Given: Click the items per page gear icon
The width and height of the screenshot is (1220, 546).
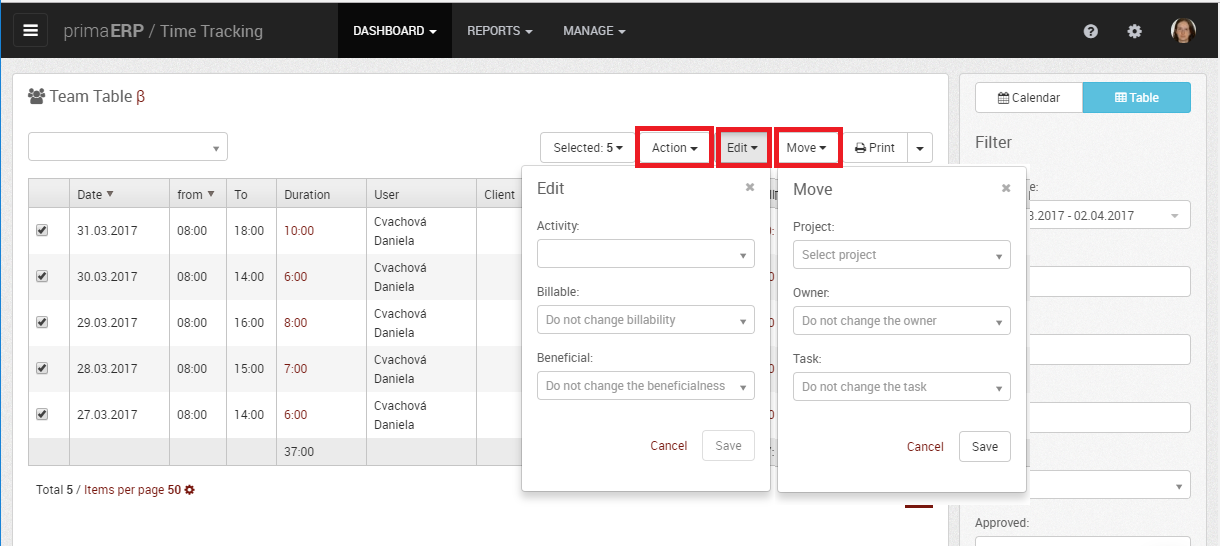Looking at the screenshot, I should [x=189, y=490].
